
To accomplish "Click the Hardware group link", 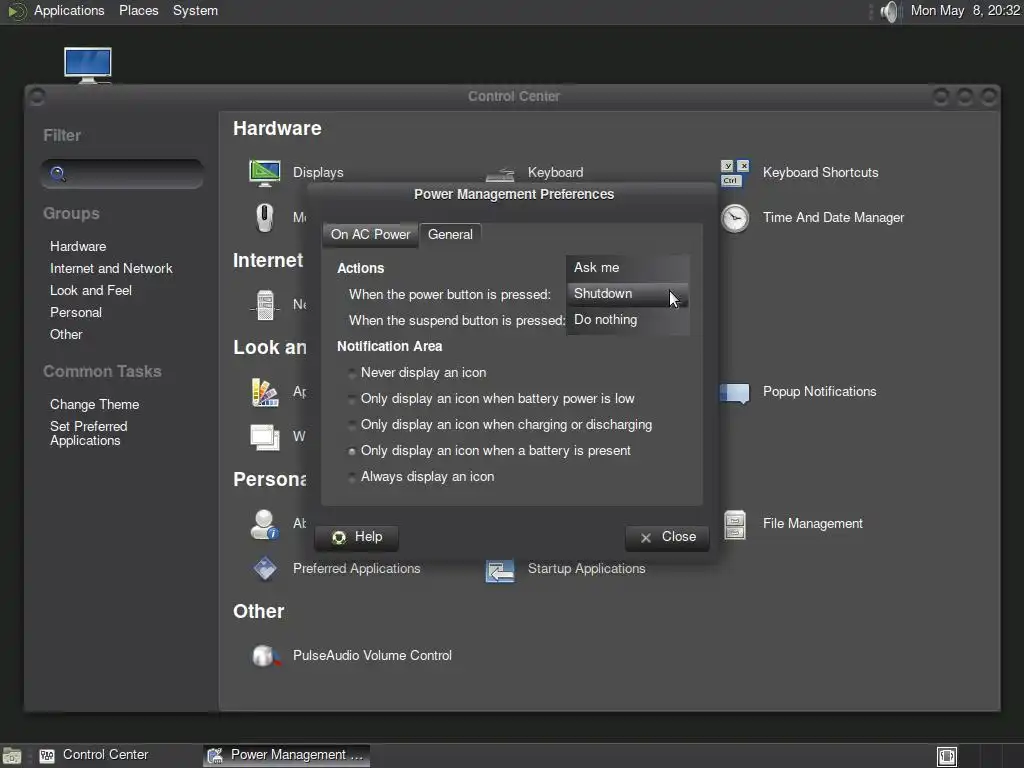I will tap(78, 247).
